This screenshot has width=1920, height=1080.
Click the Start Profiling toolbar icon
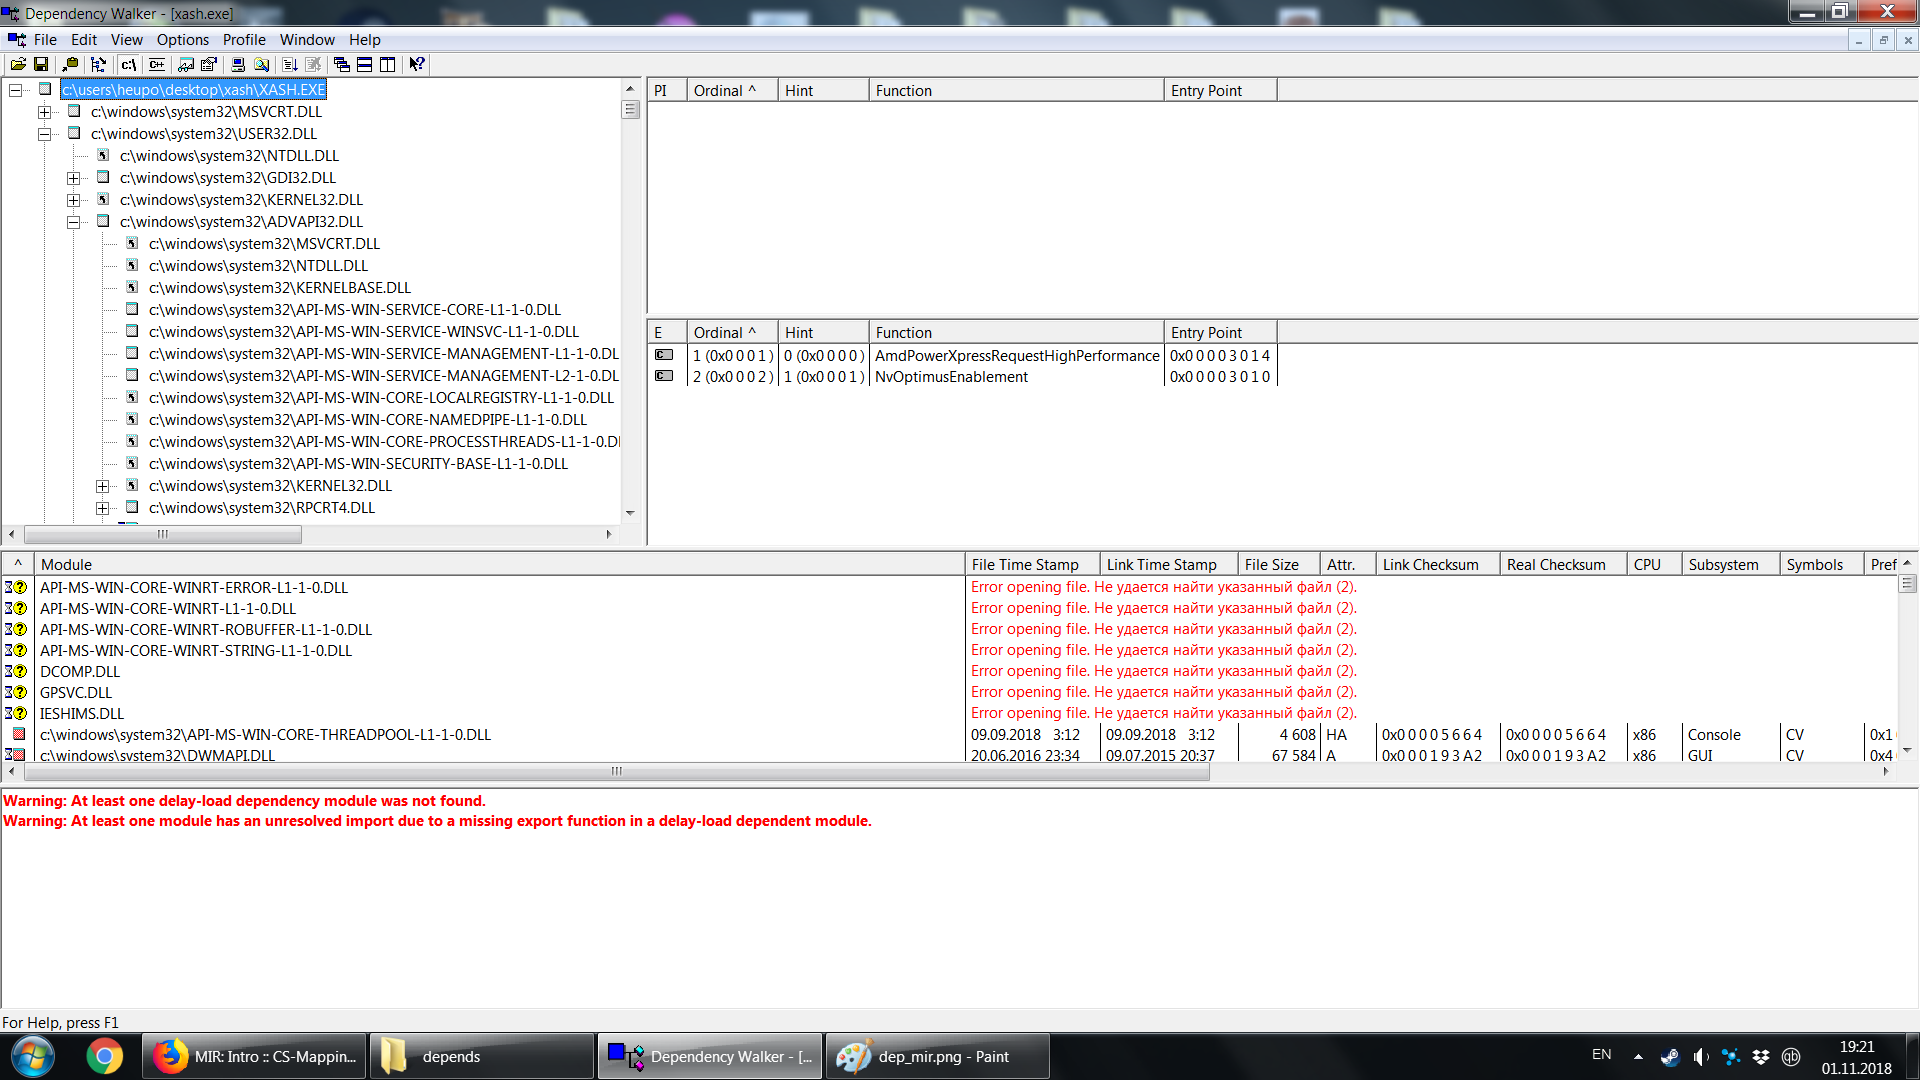[290, 64]
